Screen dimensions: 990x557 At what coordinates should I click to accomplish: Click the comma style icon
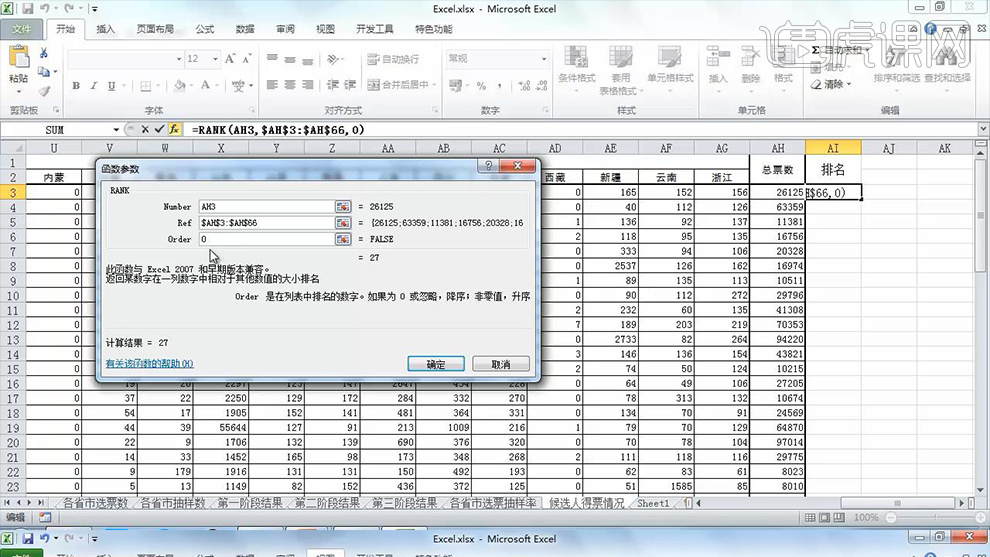tap(499, 85)
